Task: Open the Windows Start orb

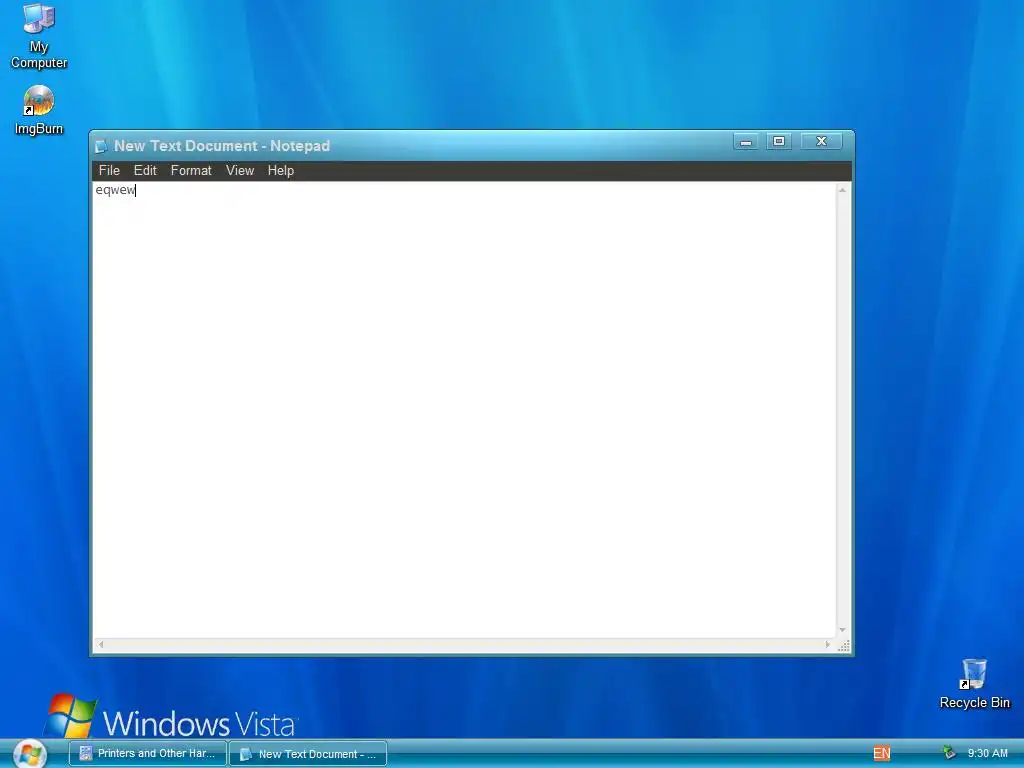Action: coord(30,754)
